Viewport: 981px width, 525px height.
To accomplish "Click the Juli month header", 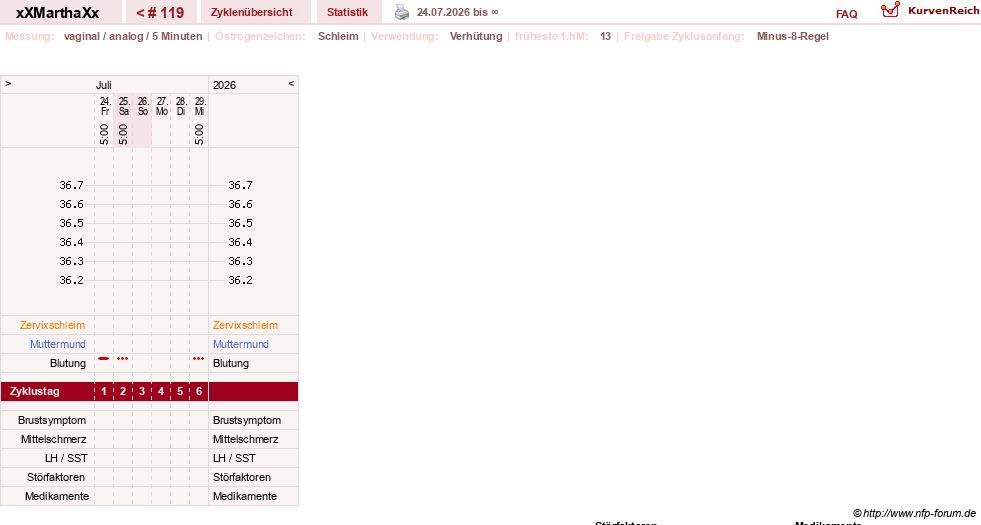I will [103, 85].
